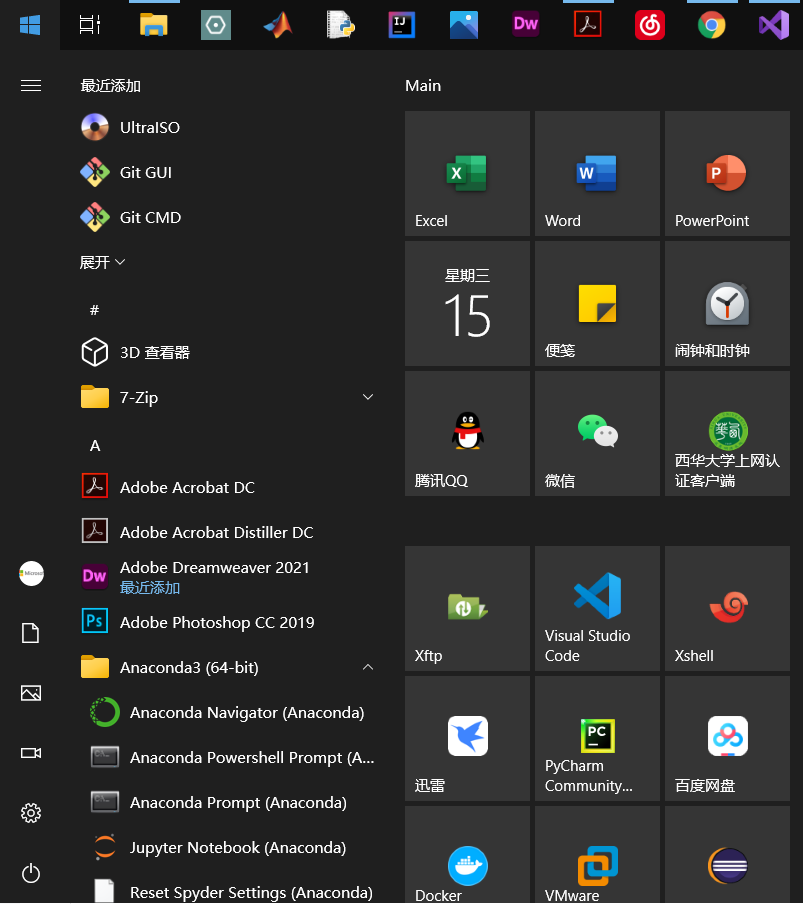Open the Eclipse tile
Screen dimensions: 803x904
727,855
